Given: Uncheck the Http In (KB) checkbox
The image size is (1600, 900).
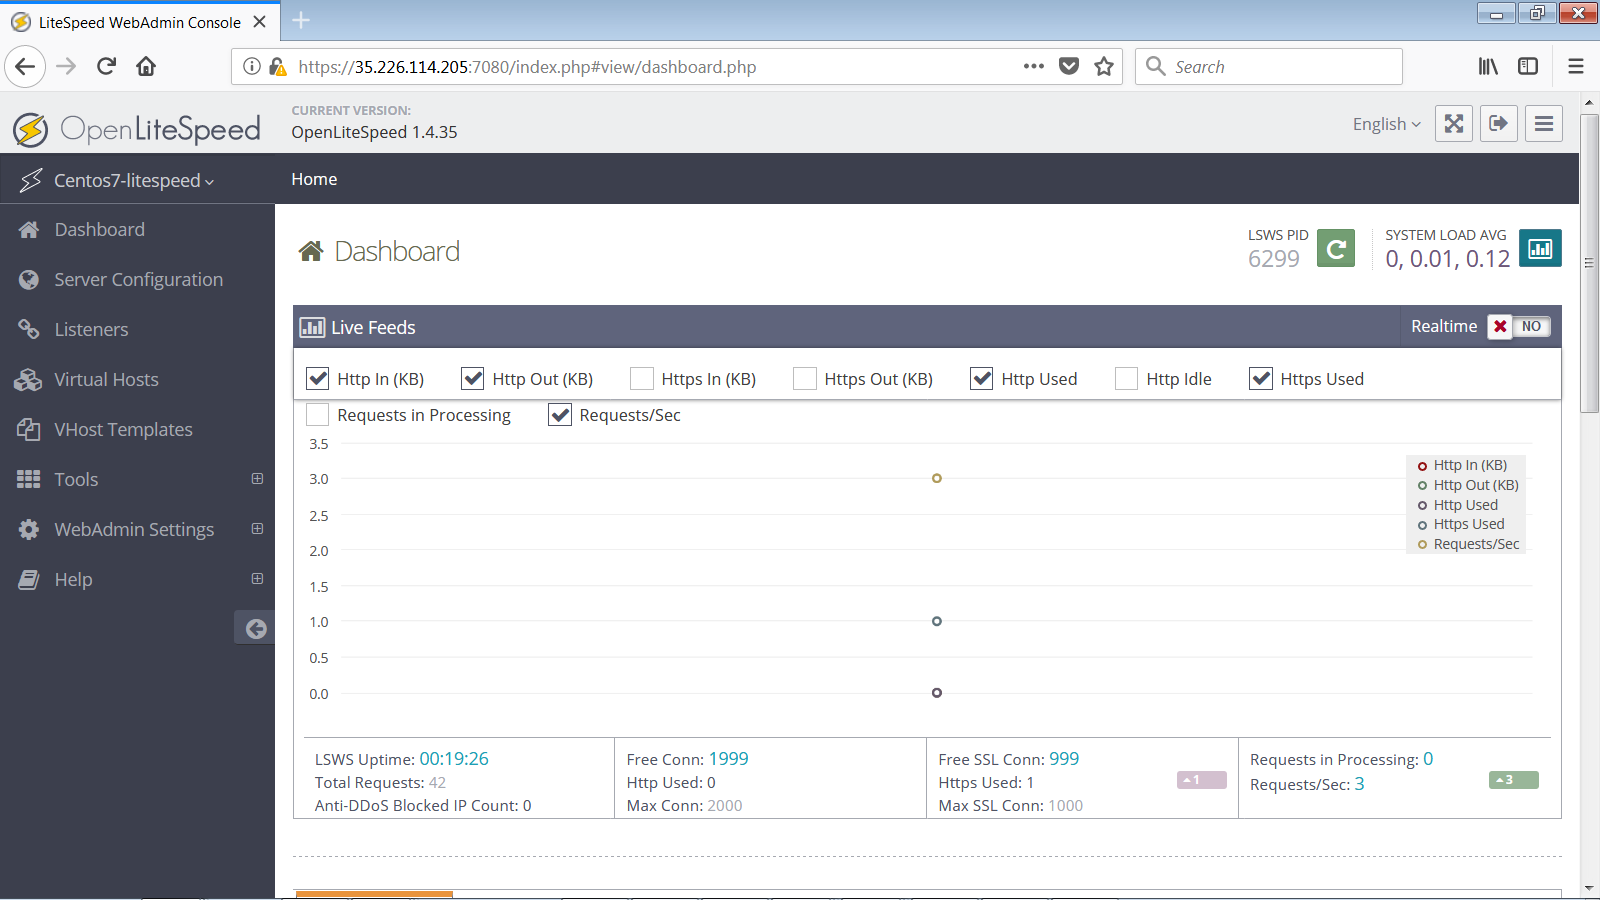Looking at the screenshot, I should (318, 379).
